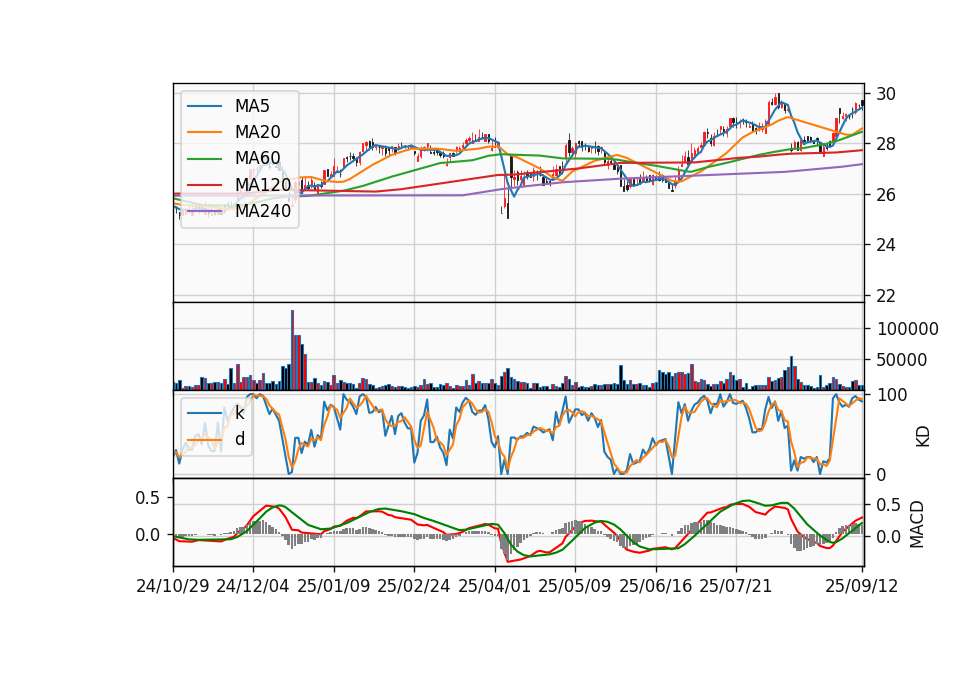Click the green MA60 legend line swatch
The image size is (960, 690).
click(204, 159)
